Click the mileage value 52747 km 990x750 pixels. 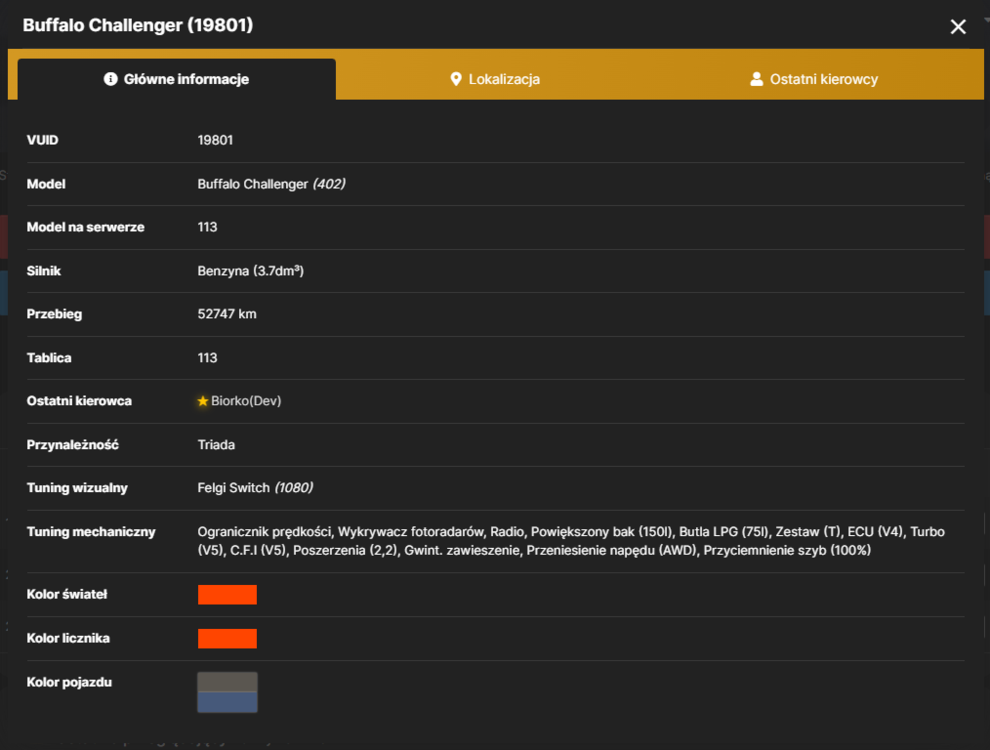click(x=227, y=314)
